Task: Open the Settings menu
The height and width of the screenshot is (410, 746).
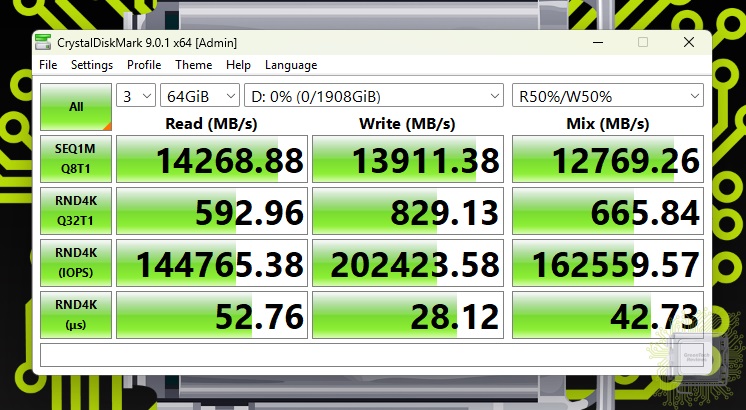Action: tap(92, 65)
